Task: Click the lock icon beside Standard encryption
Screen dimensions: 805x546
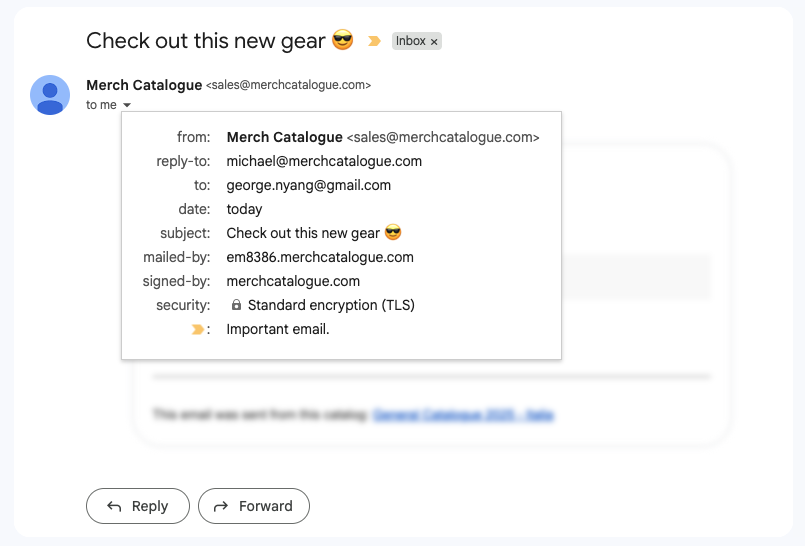Action: (236, 305)
